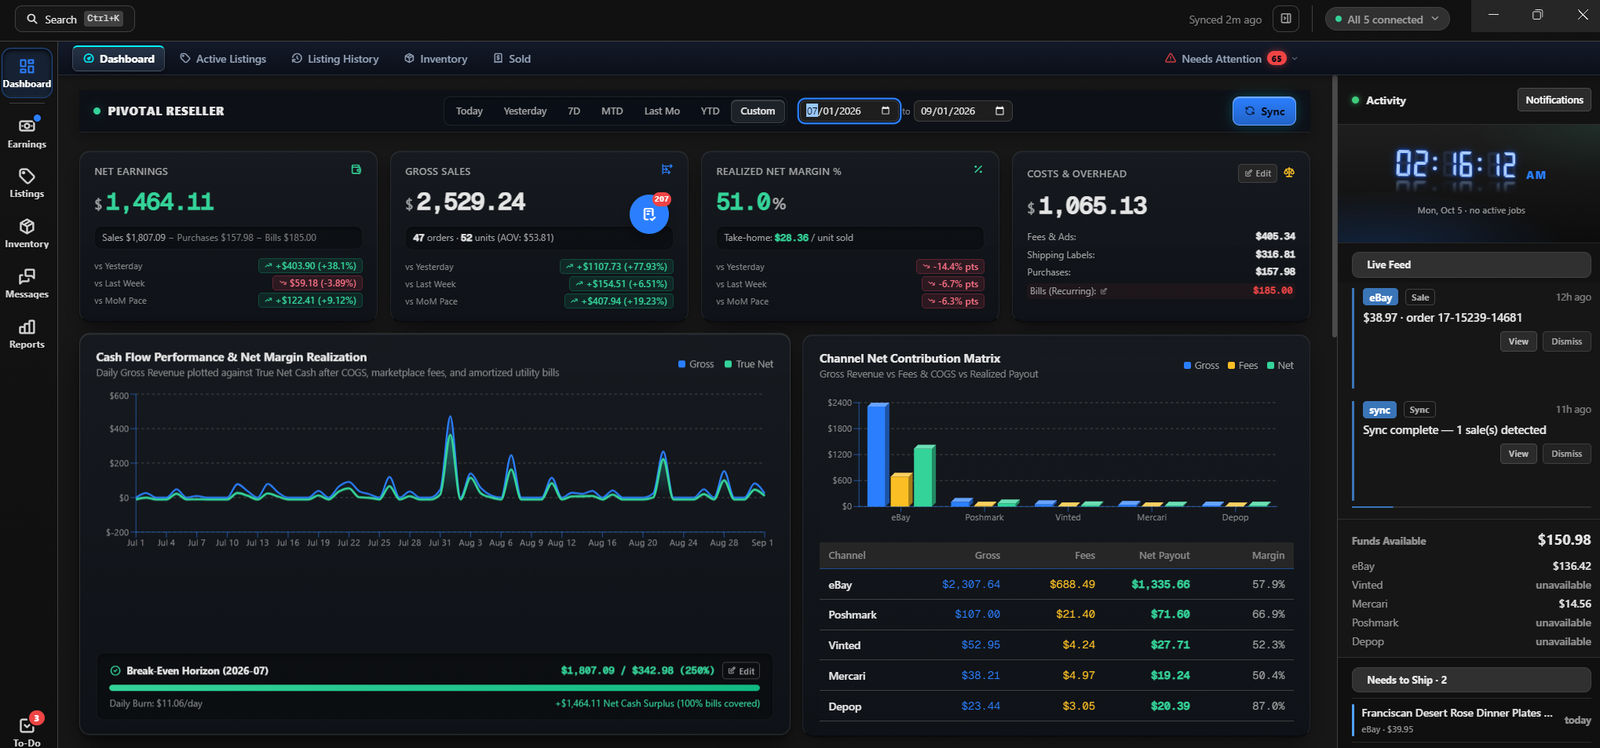Toggle the True Net legend swatch on cash flow chart
The width and height of the screenshot is (1600, 748).
pos(728,364)
